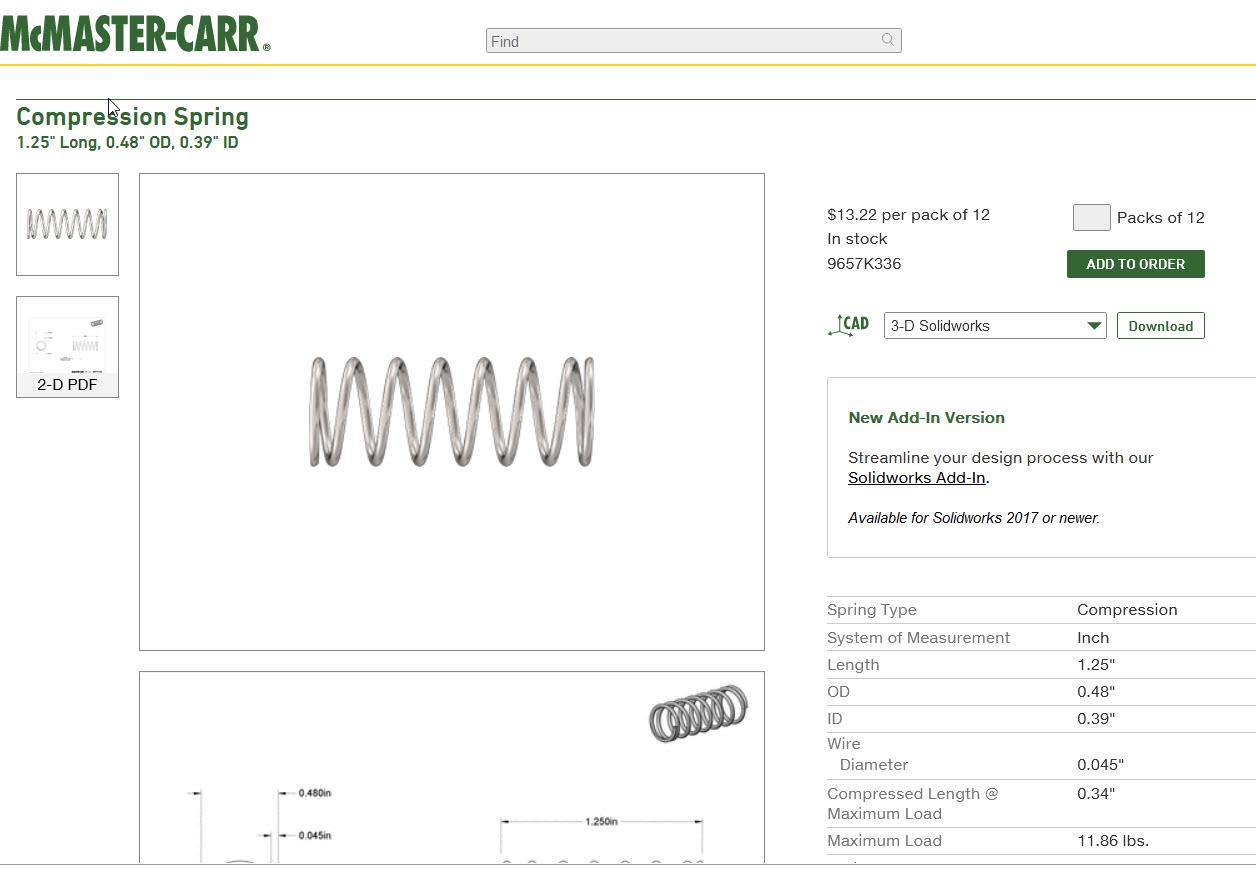Open the 3-D Solidworks file format dropdown
This screenshot has width=1256, height=869.
[x=994, y=325]
